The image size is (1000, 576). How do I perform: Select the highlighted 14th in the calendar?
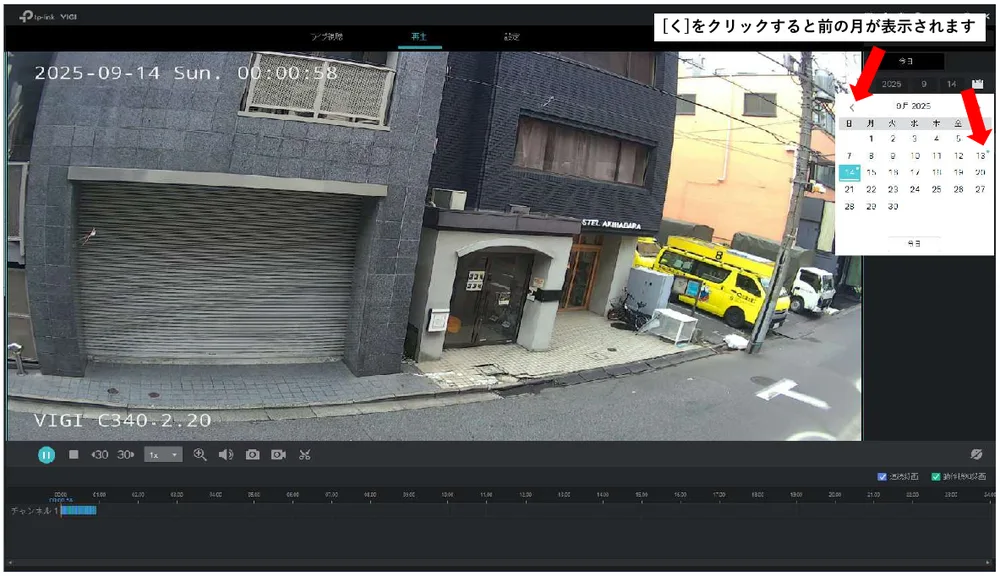click(849, 172)
